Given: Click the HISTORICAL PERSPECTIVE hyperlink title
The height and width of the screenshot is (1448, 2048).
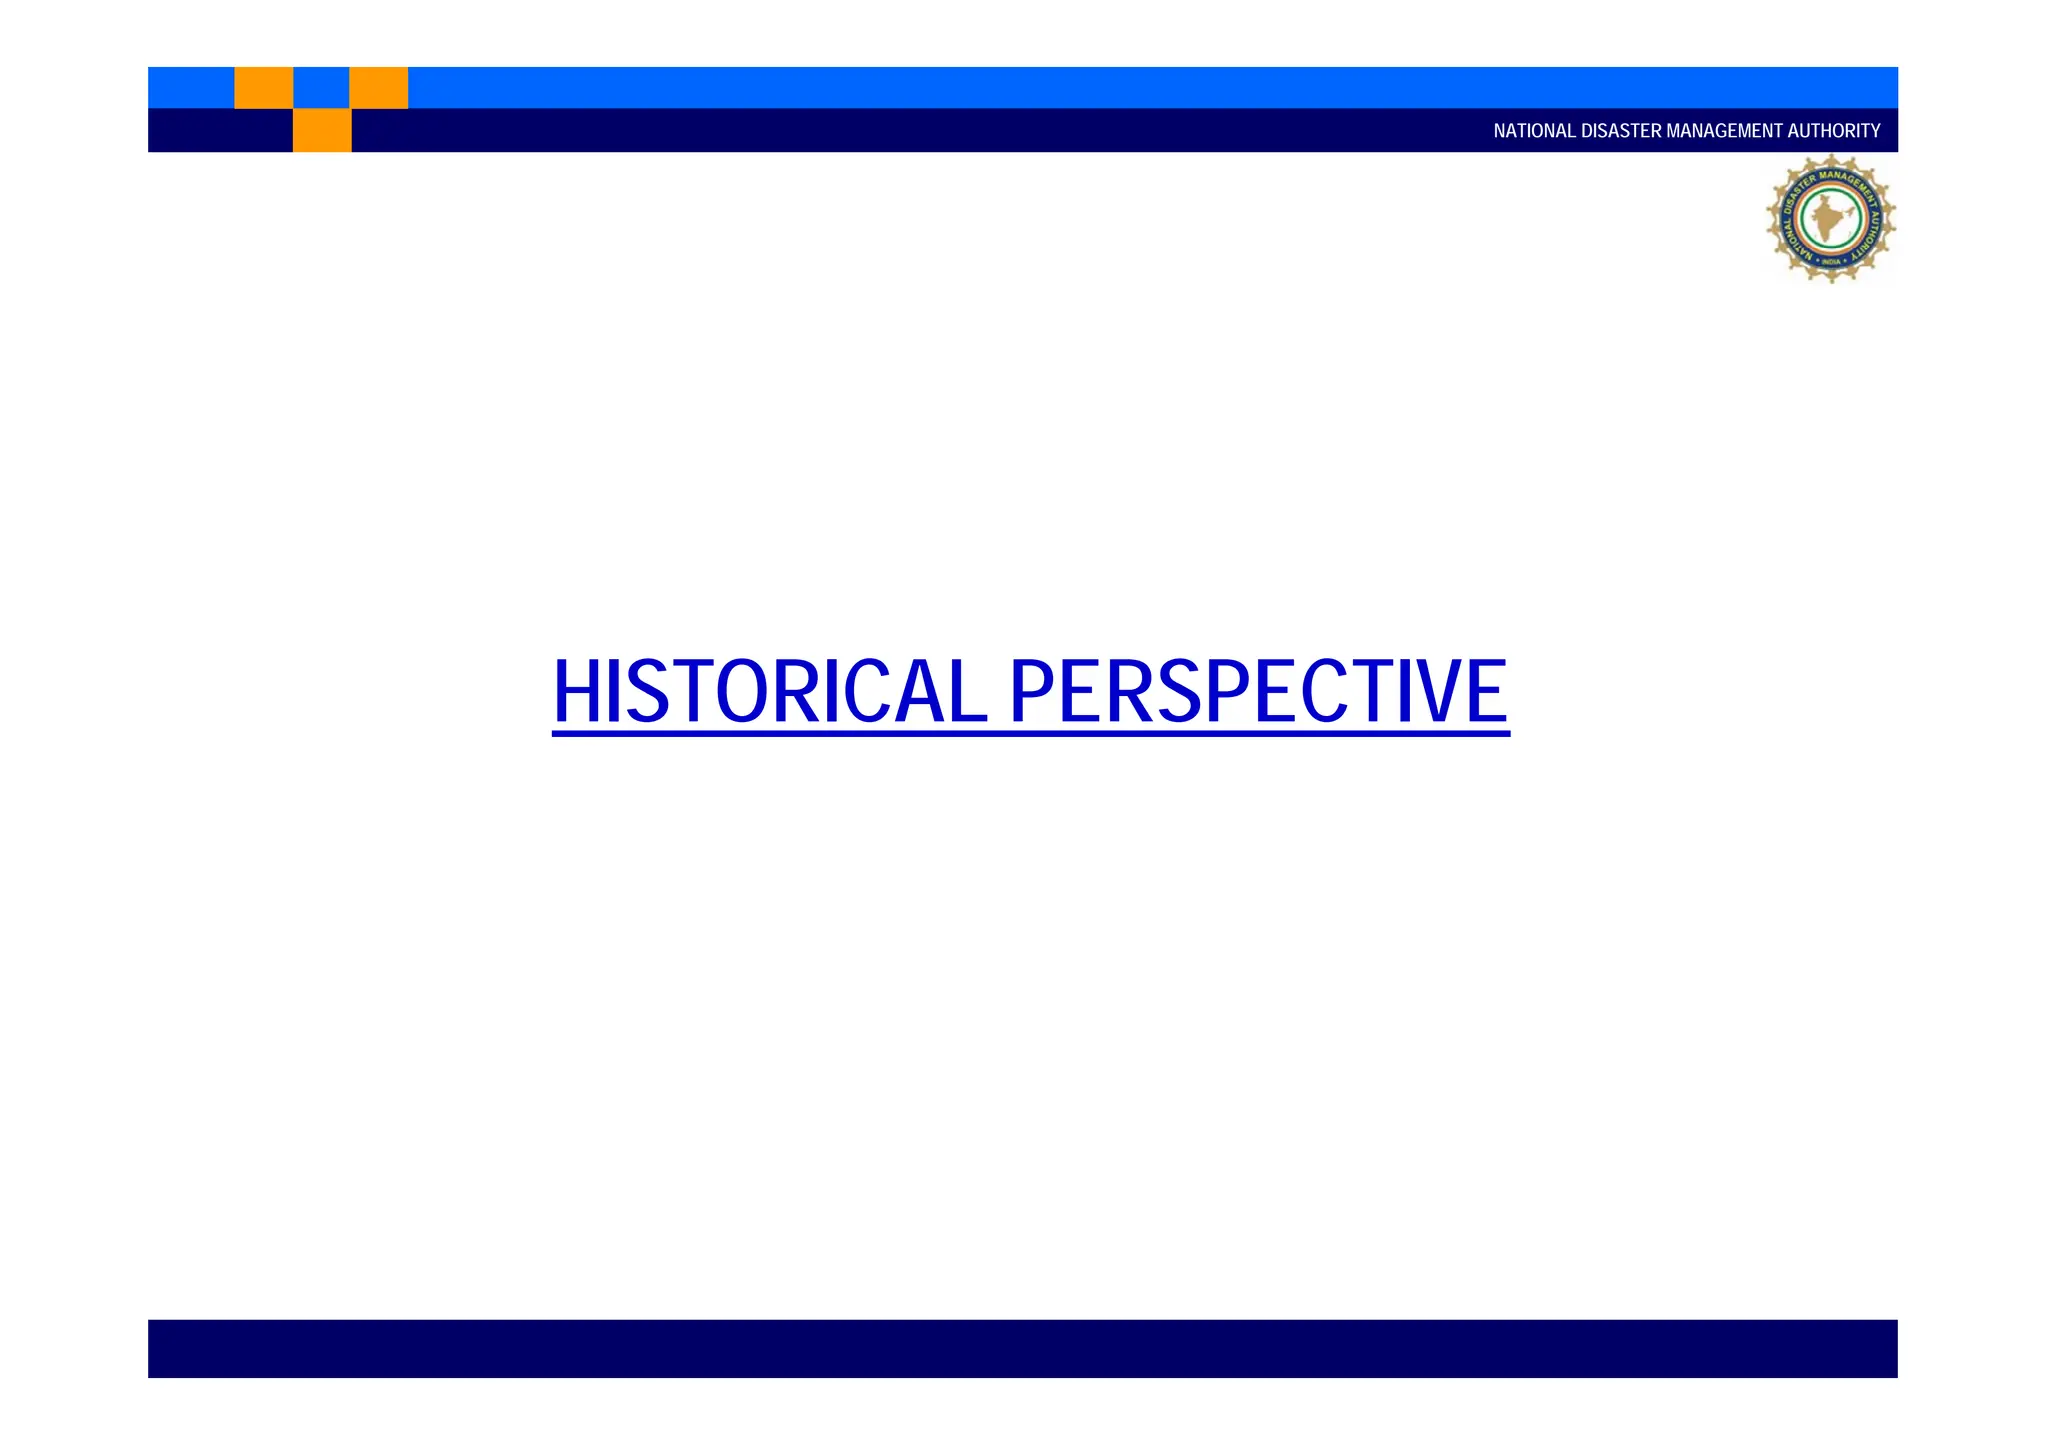Looking at the screenshot, I should coord(1030,691).
